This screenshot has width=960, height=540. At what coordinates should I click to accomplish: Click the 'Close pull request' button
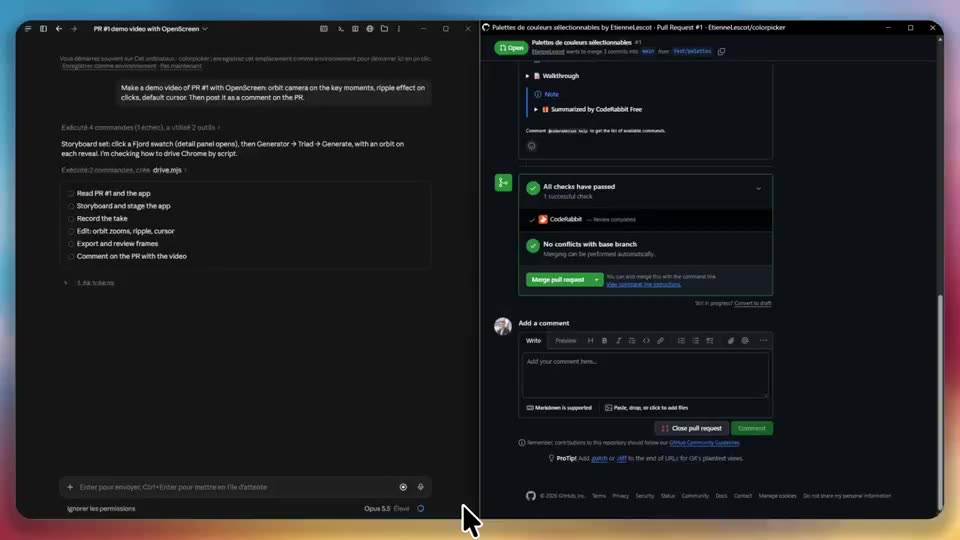(691, 429)
